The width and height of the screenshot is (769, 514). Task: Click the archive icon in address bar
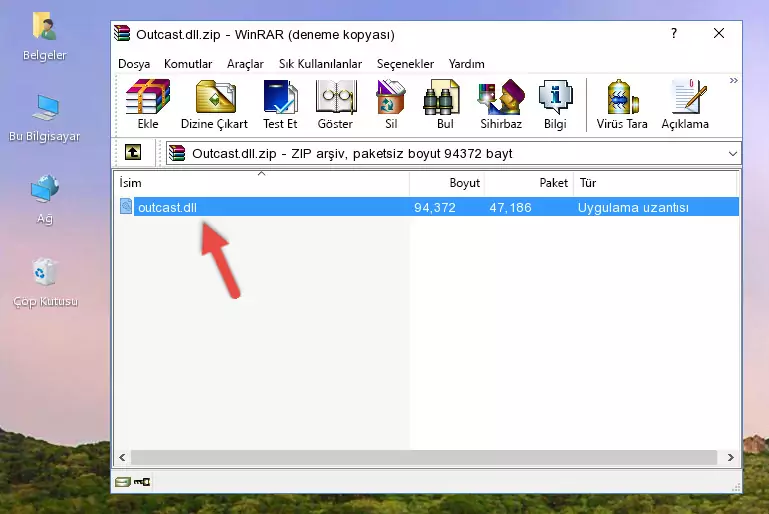pos(177,154)
